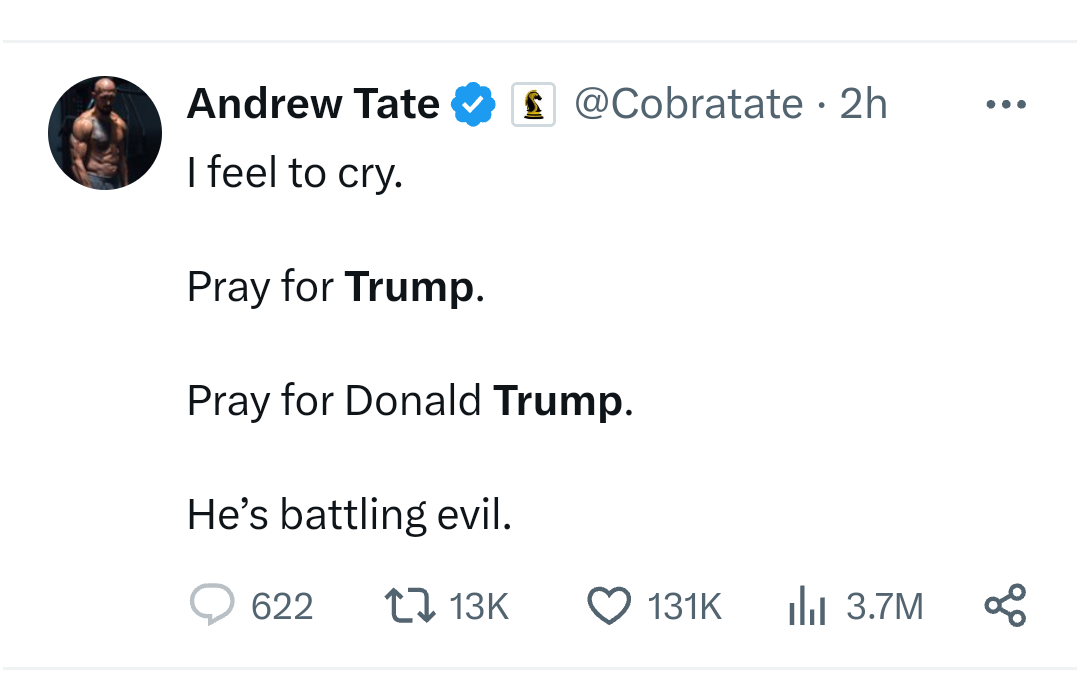Like the tweet with the heart icon
Image resolution: width=1080 pixels, height=686 pixels.
[x=608, y=606]
